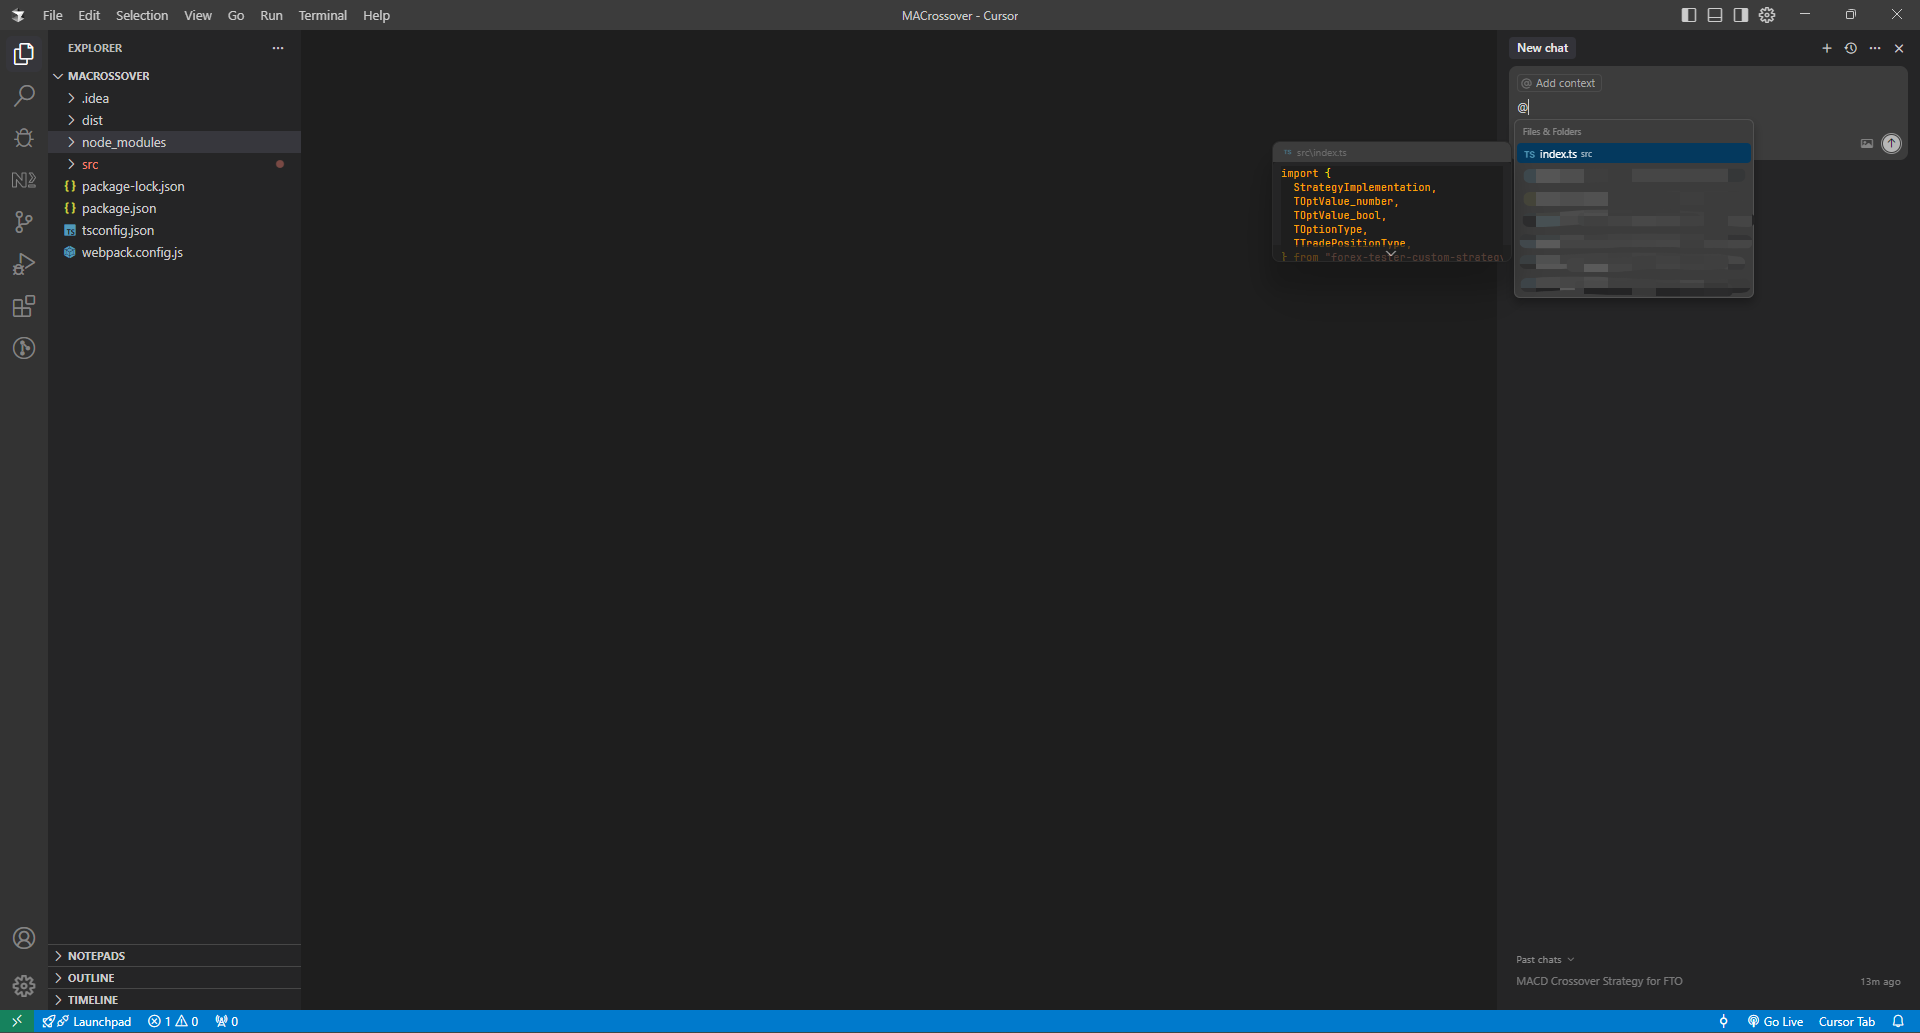This screenshot has width=1920, height=1033.
Task: Show chat history clock icon
Action: (1850, 48)
